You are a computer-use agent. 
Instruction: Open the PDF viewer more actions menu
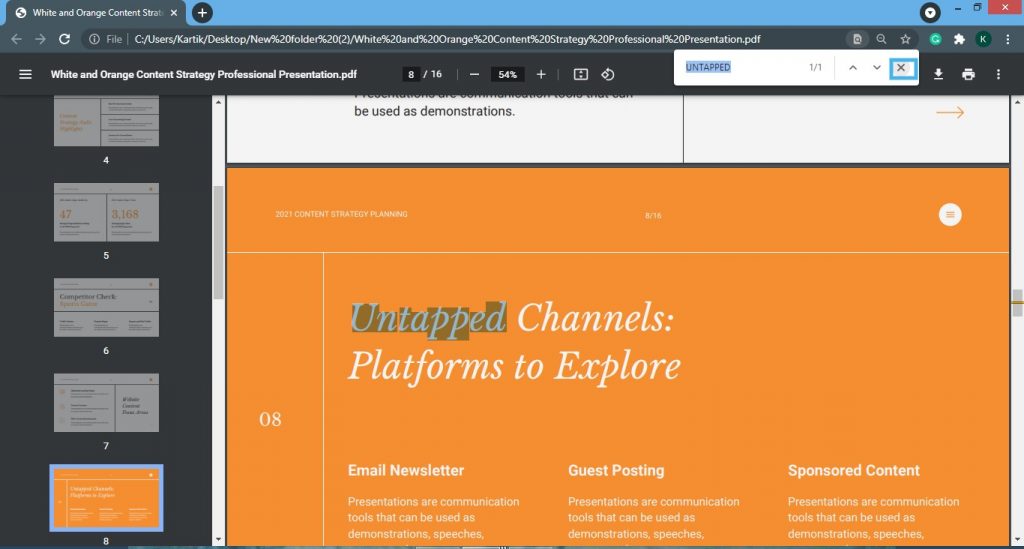pos(998,74)
